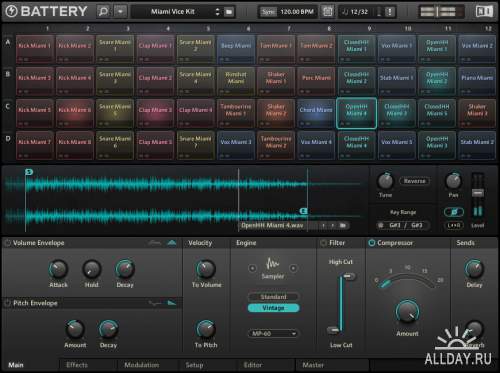The image size is (500, 373).
Task: Click the panic exclamation mark icon
Action: (x=389, y=12)
